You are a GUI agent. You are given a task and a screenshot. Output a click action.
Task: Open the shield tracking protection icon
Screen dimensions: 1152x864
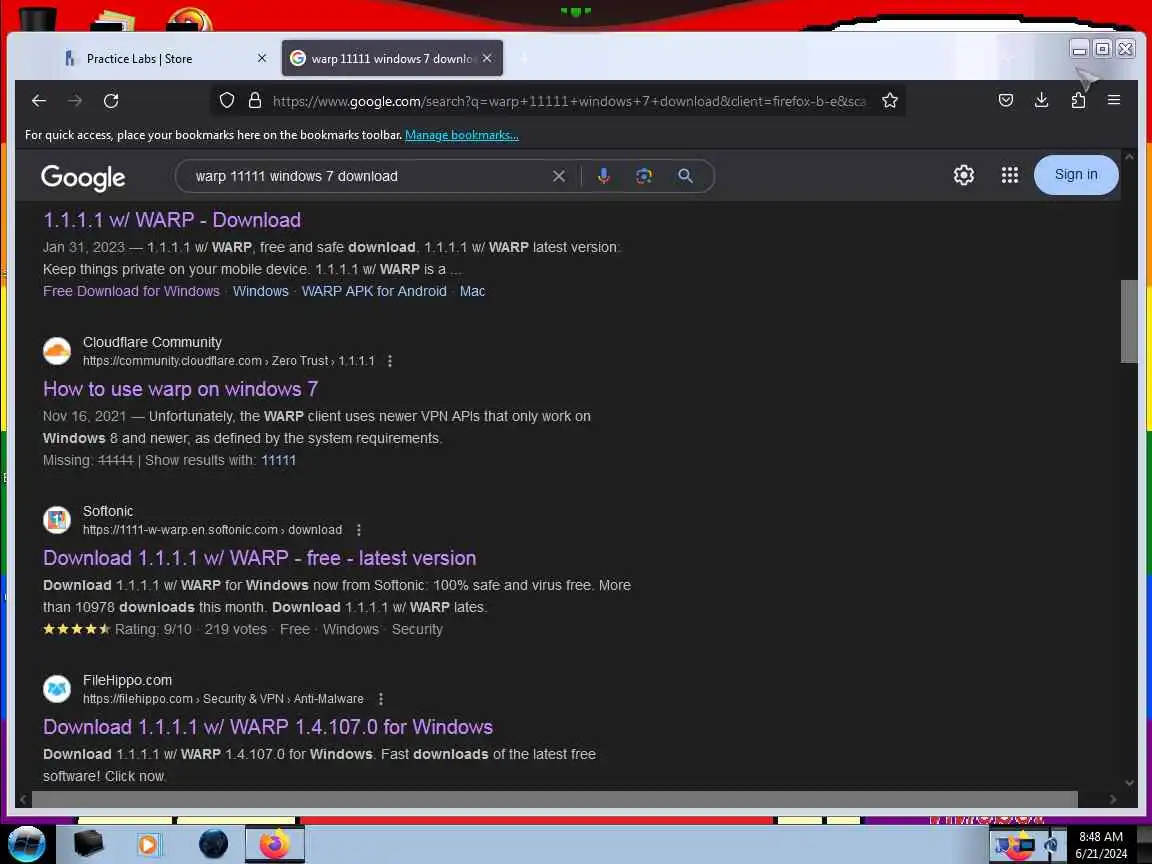227,101
